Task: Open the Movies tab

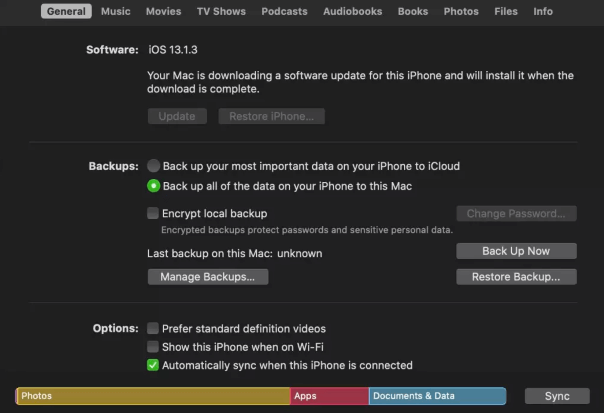Action: click(163, 11)
